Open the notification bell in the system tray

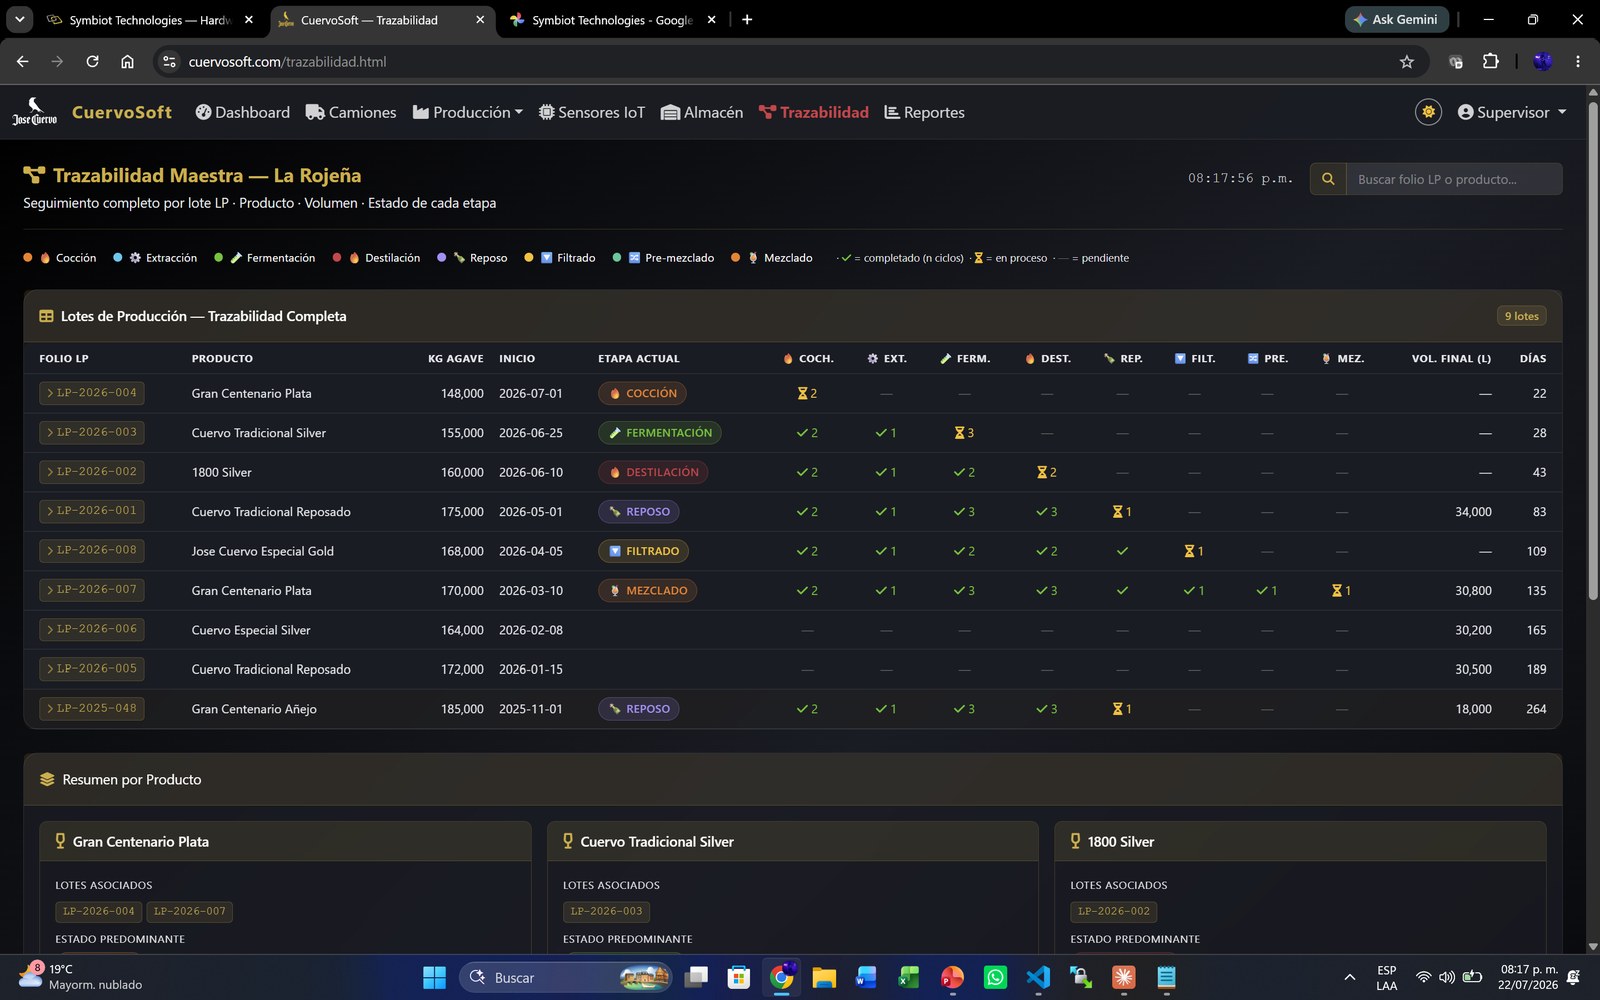(1573, 977)
